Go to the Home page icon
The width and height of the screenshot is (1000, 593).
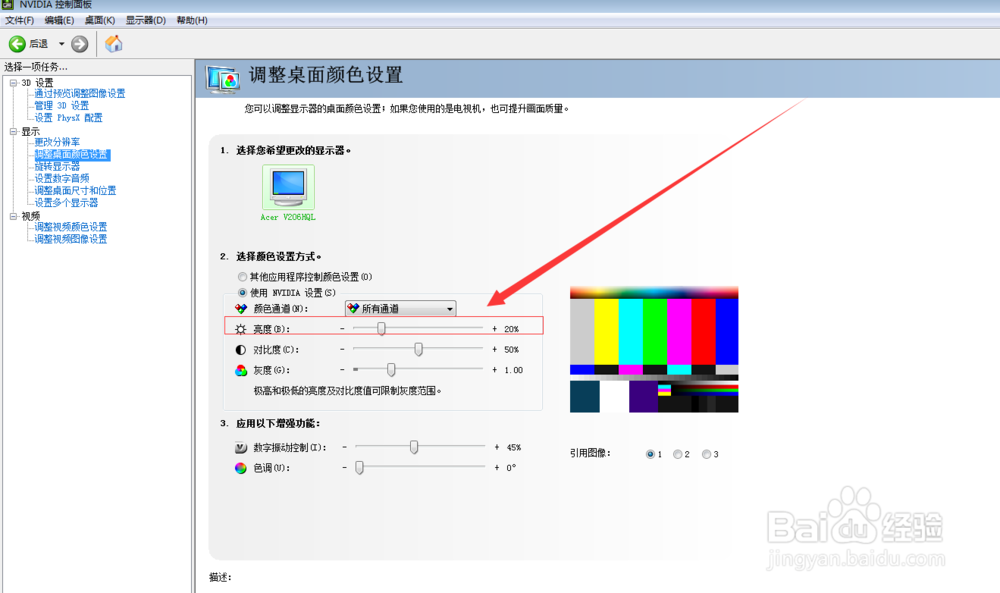(x=114, y=44)
